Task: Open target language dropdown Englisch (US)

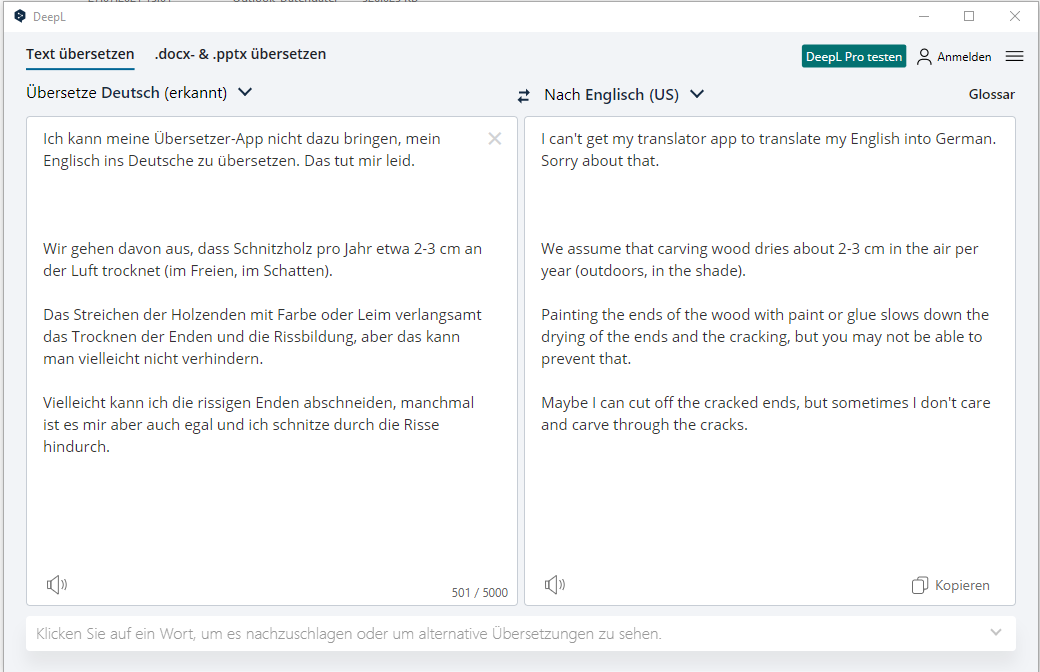Action: [x=623, y=95]
